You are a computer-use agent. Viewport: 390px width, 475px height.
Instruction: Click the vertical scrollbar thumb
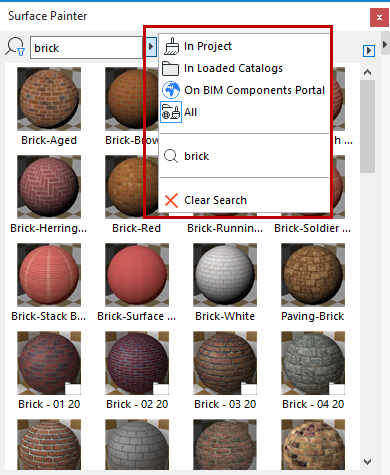(367, 126)
